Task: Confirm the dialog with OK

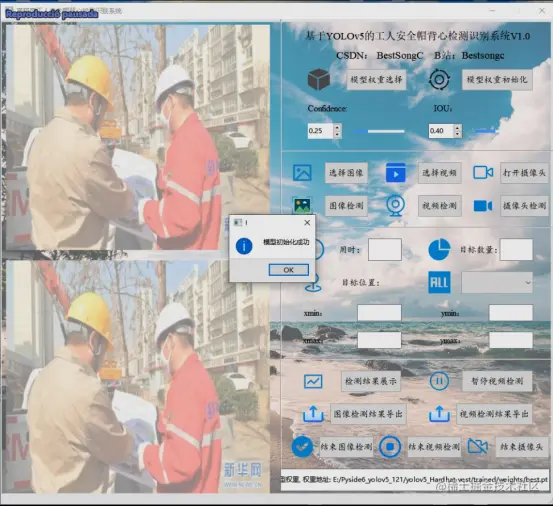Action: [x=289, y=270]
